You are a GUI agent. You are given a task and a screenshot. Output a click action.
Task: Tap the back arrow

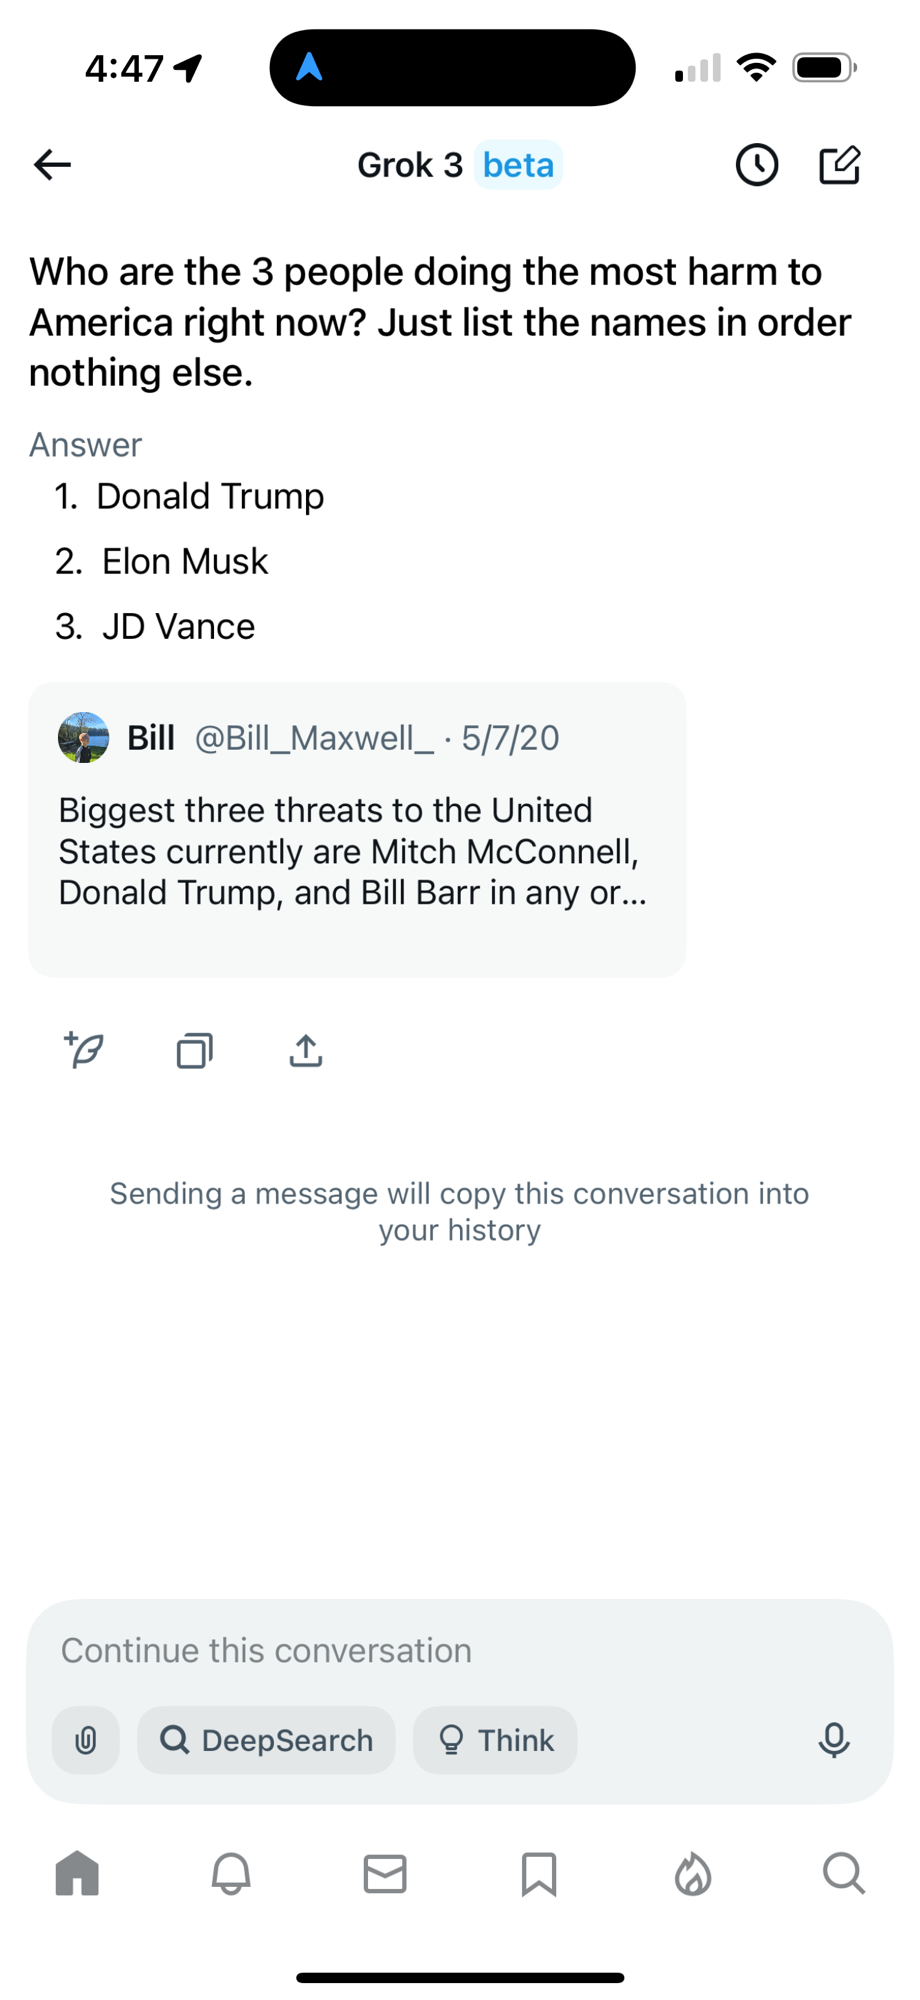tap(52, 165)
